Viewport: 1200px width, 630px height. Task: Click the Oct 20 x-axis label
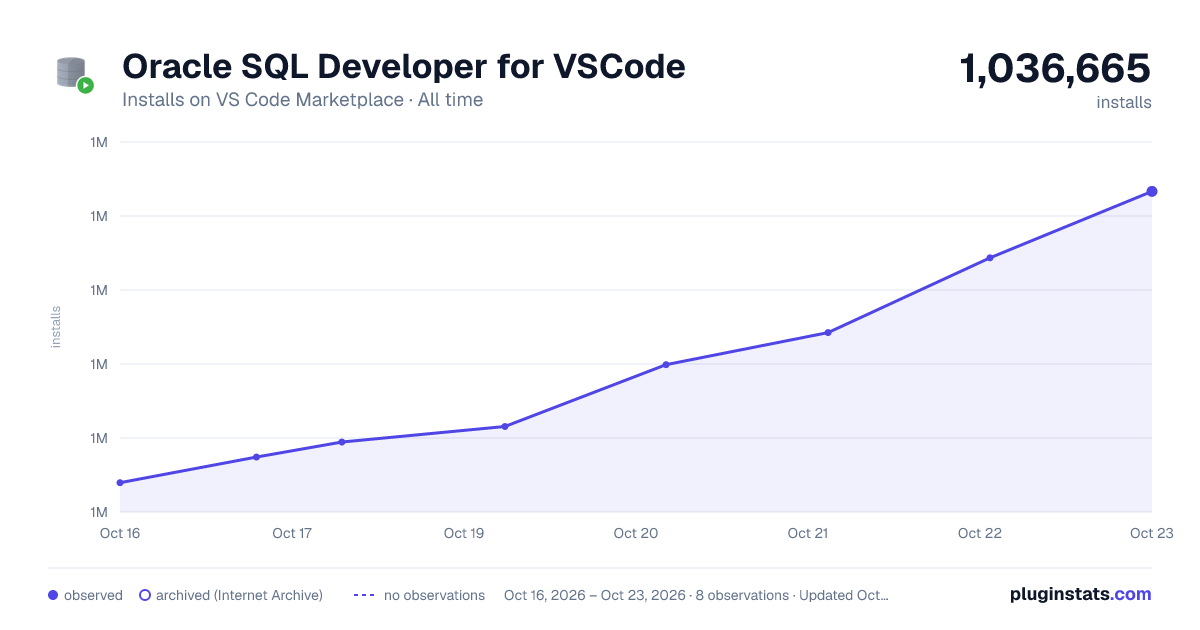click(636, 533)
